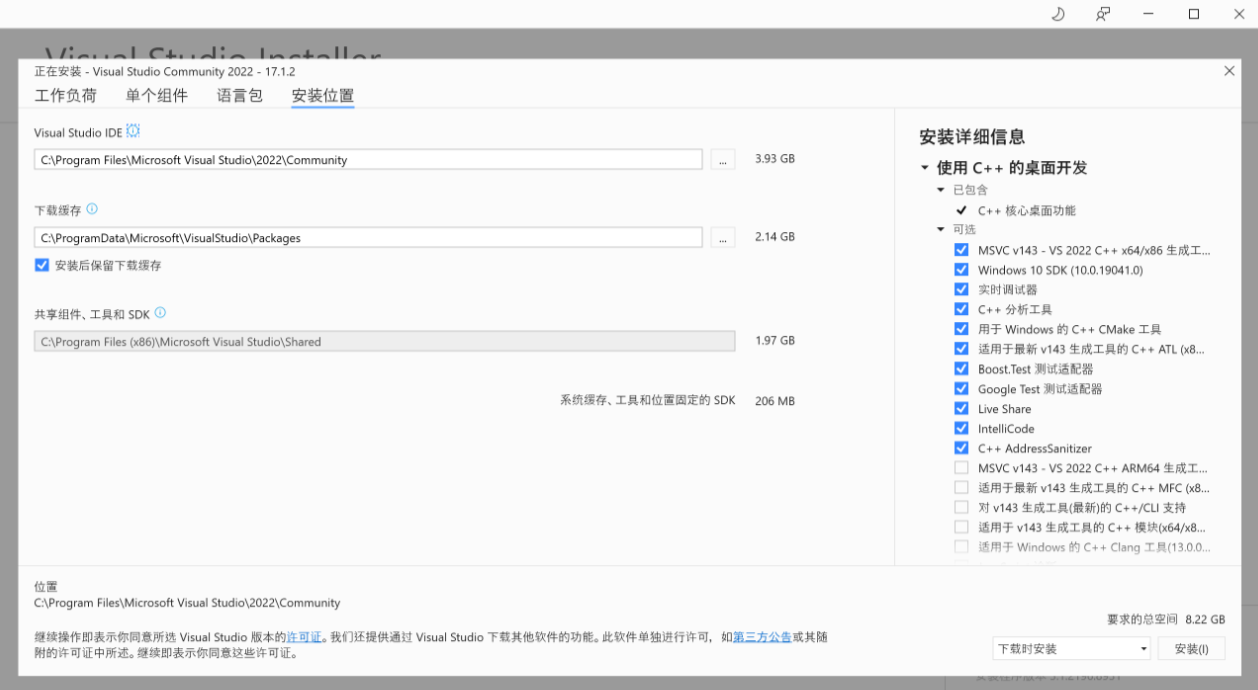The width and height of the screenshot is (1258, 690).
Task: Toggle C++ 分析工具 checkbox
Action: (961, 309)
